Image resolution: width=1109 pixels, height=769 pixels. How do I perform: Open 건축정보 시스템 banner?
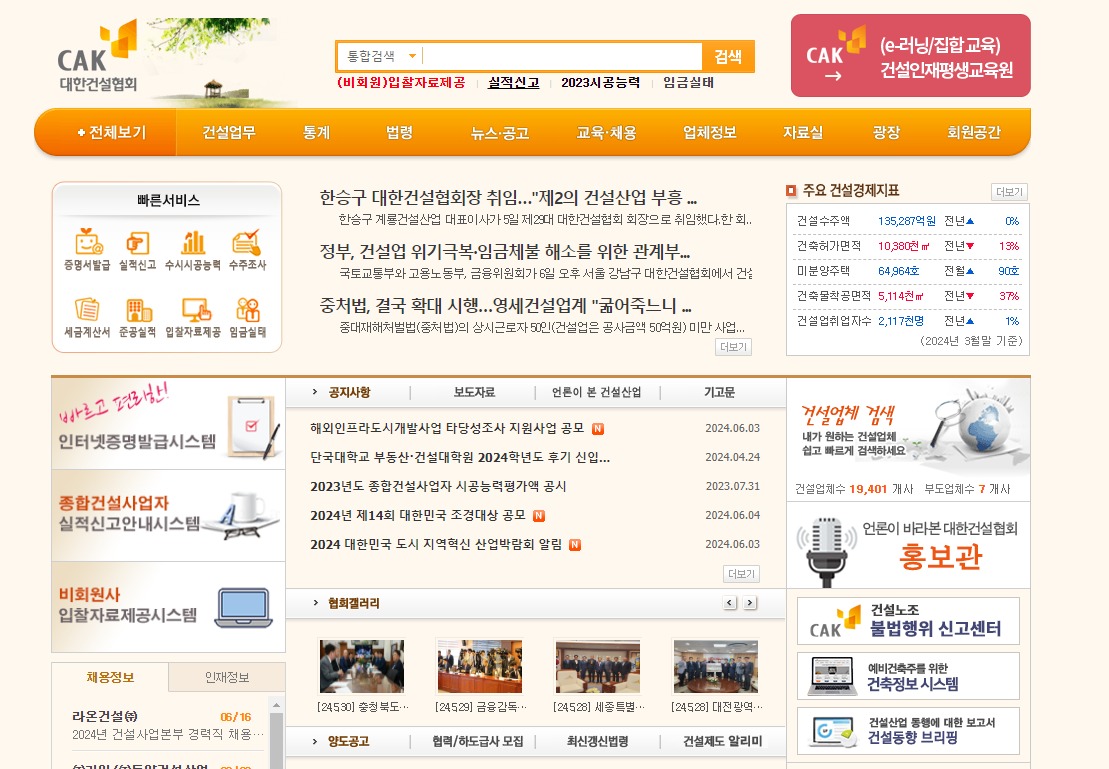tap(908, 676)
